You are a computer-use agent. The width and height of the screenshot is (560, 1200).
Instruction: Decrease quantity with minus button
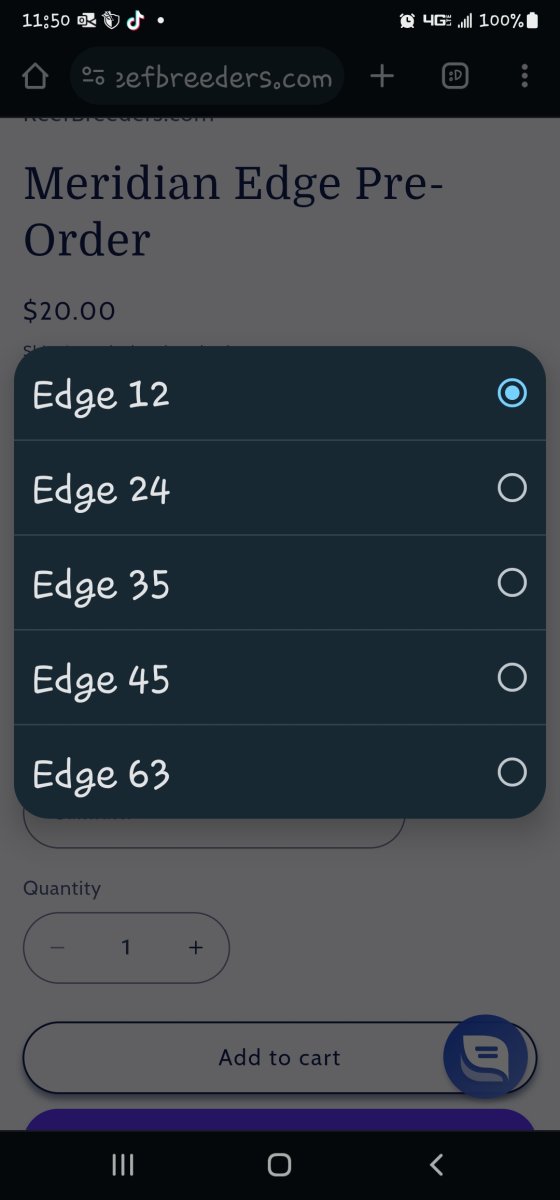point(58,948)
